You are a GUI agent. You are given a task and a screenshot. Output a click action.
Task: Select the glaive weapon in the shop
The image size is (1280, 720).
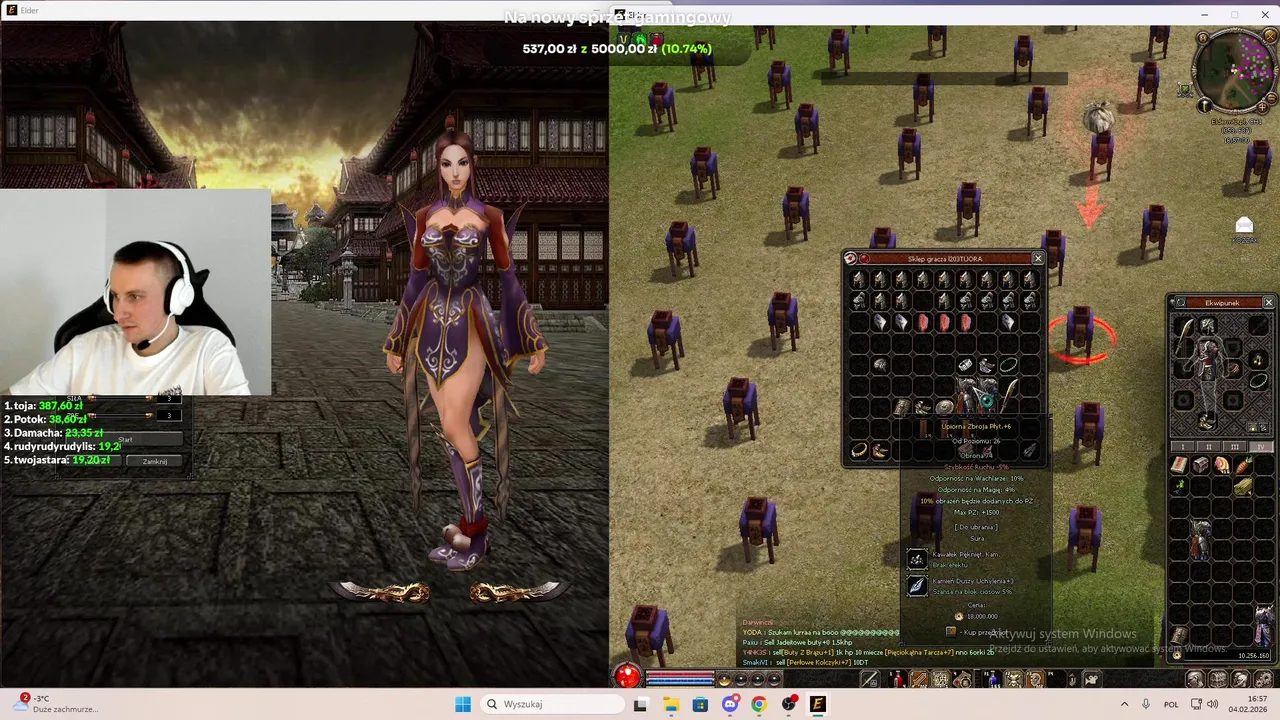pyautogui.click(x=1010, y=395)
